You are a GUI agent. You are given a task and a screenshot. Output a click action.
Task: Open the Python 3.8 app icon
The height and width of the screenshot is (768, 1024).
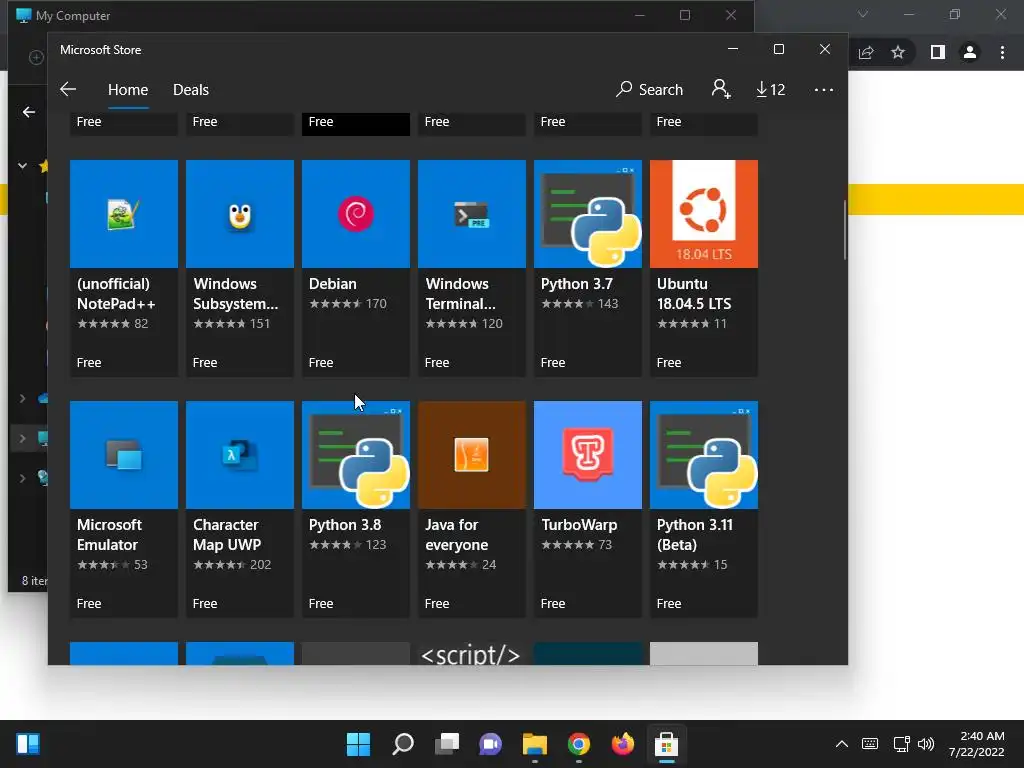click(x=356, y=455)
